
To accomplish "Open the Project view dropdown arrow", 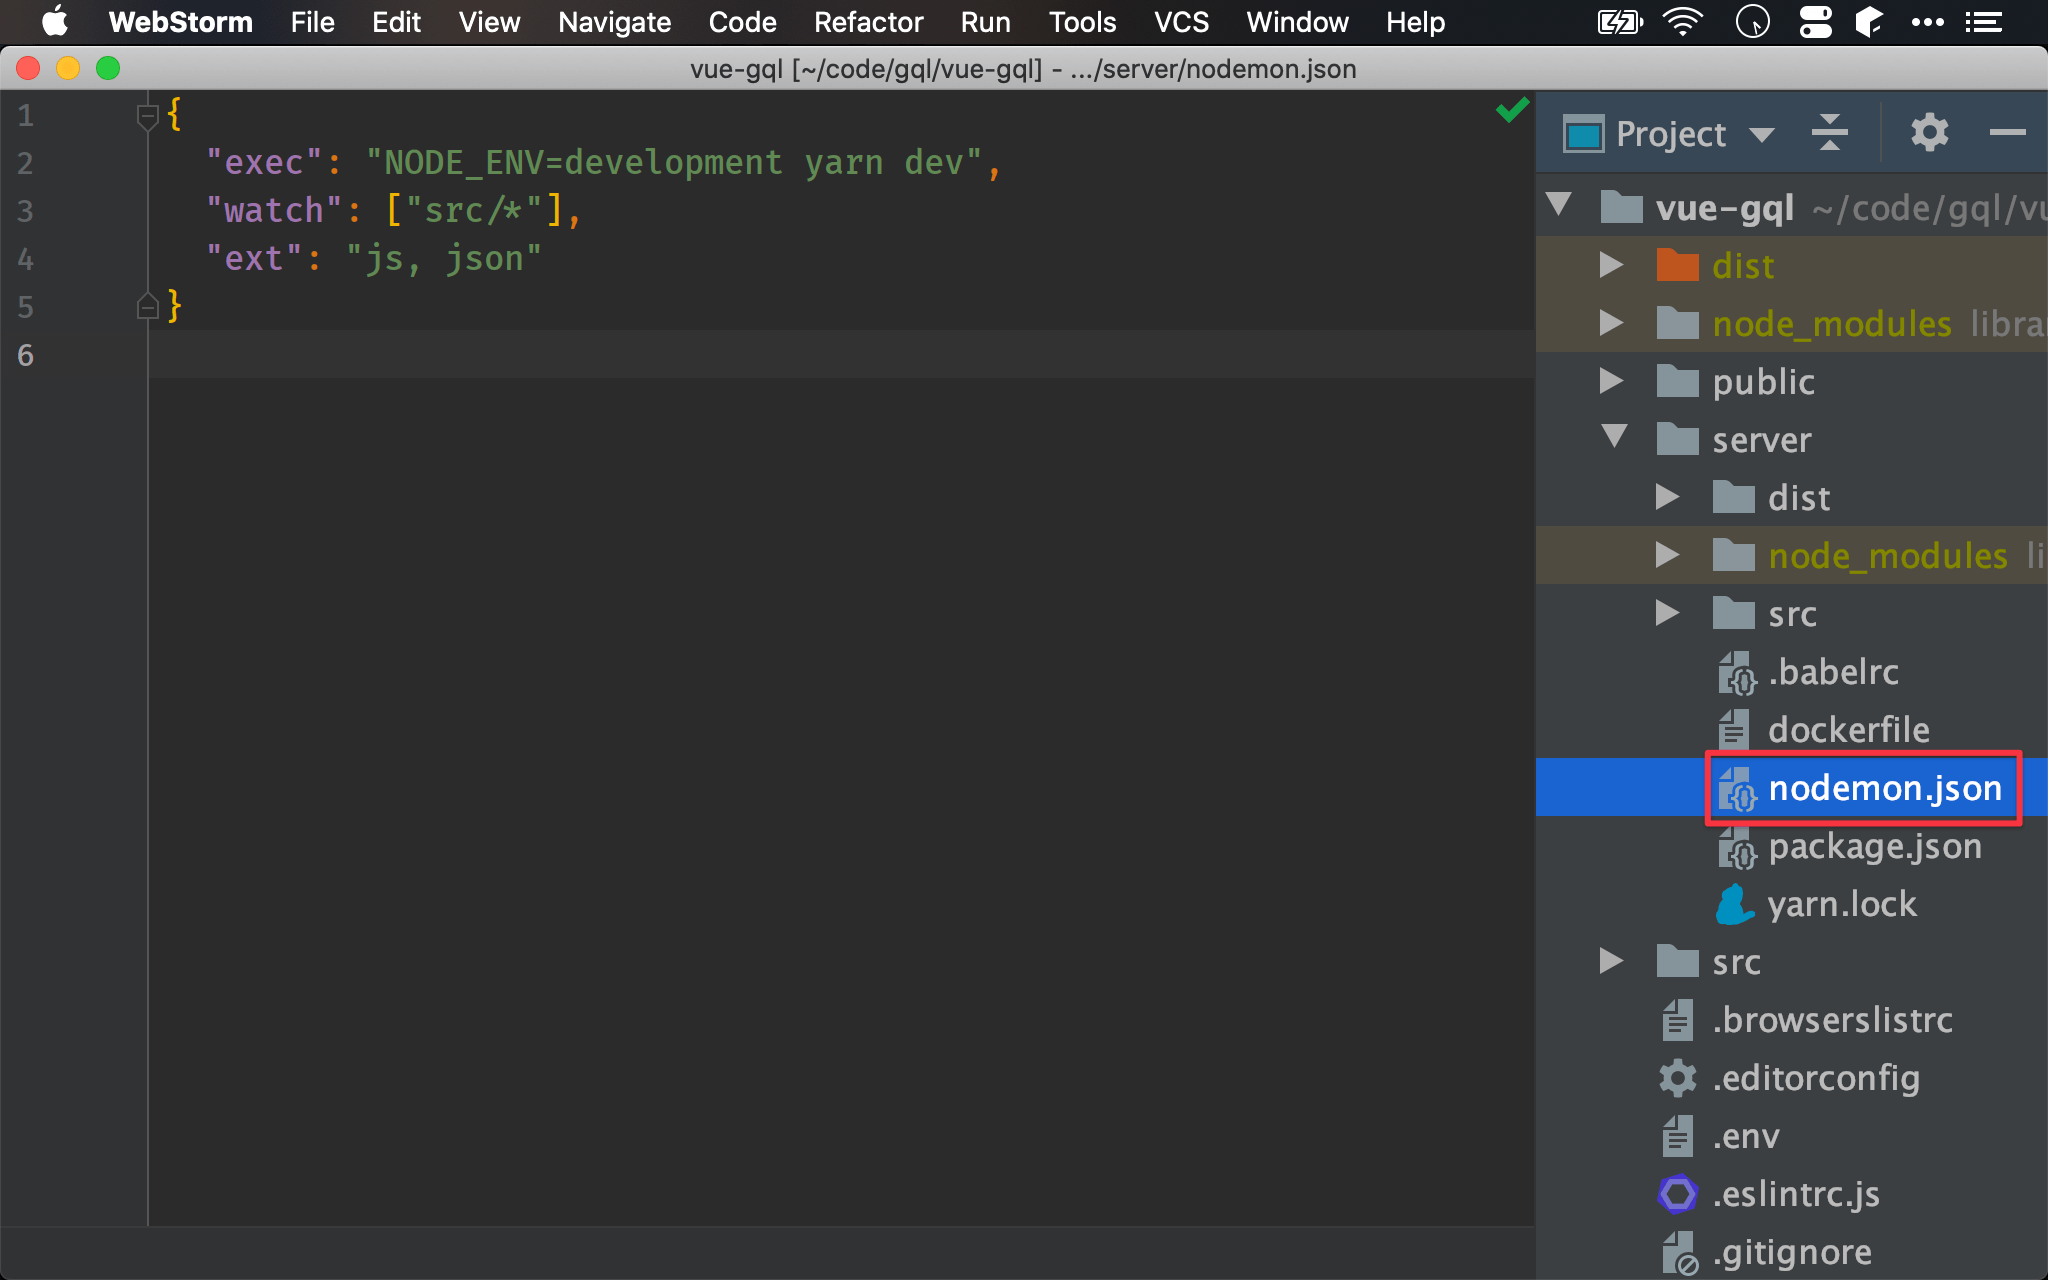I will coord(1762,134).
